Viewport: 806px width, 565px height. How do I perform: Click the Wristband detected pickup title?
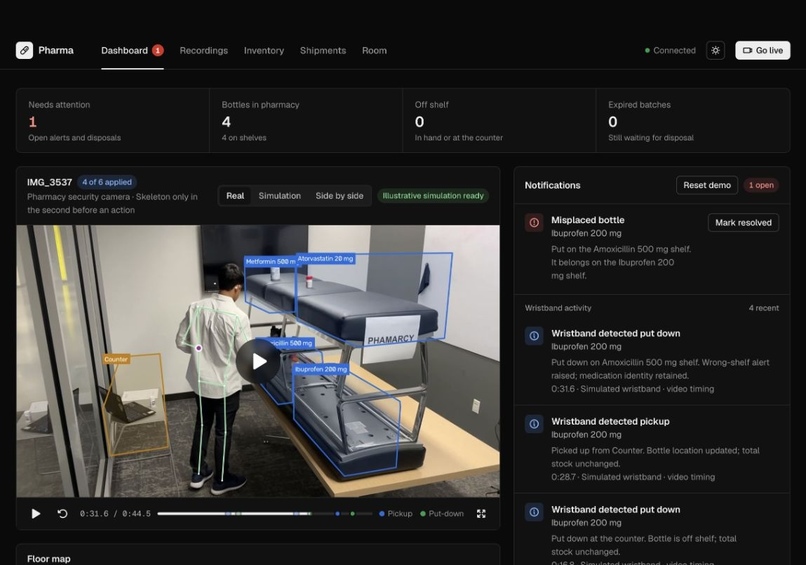[x=610, y=422]
